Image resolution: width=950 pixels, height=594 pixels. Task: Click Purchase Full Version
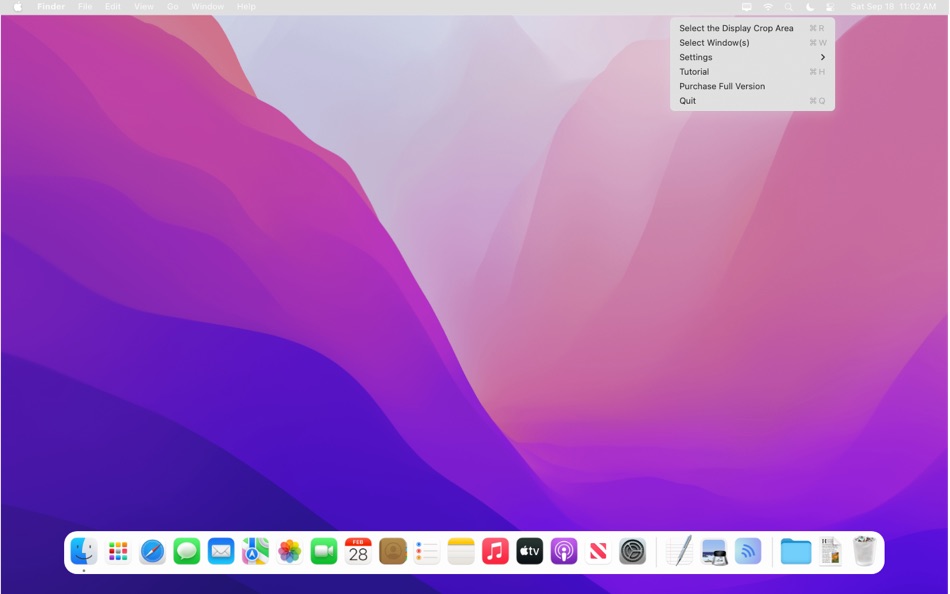click(722, 86)
